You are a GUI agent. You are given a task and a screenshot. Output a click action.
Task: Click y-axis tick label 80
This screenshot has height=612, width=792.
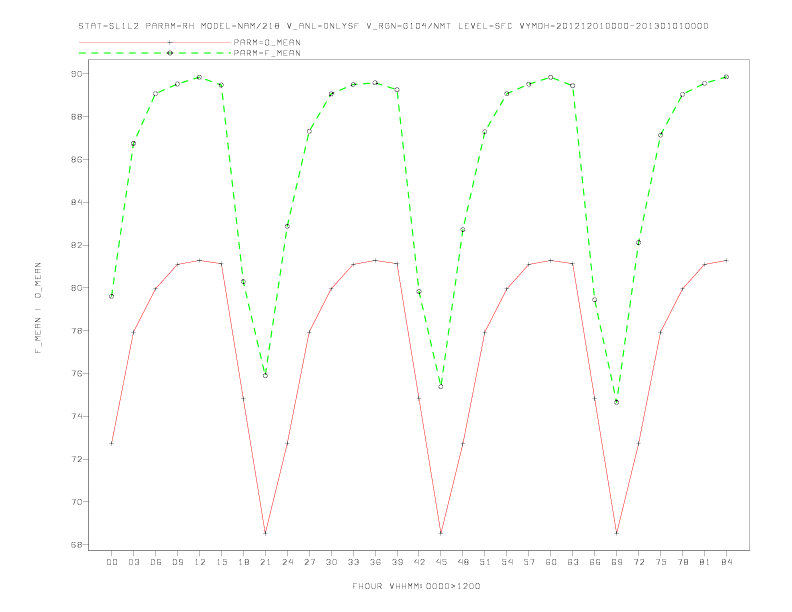coord(76,288)
